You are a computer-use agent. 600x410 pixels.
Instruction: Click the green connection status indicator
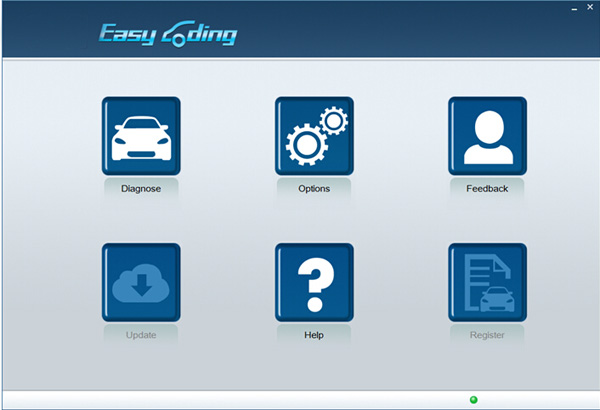click(x=474, y=399)
